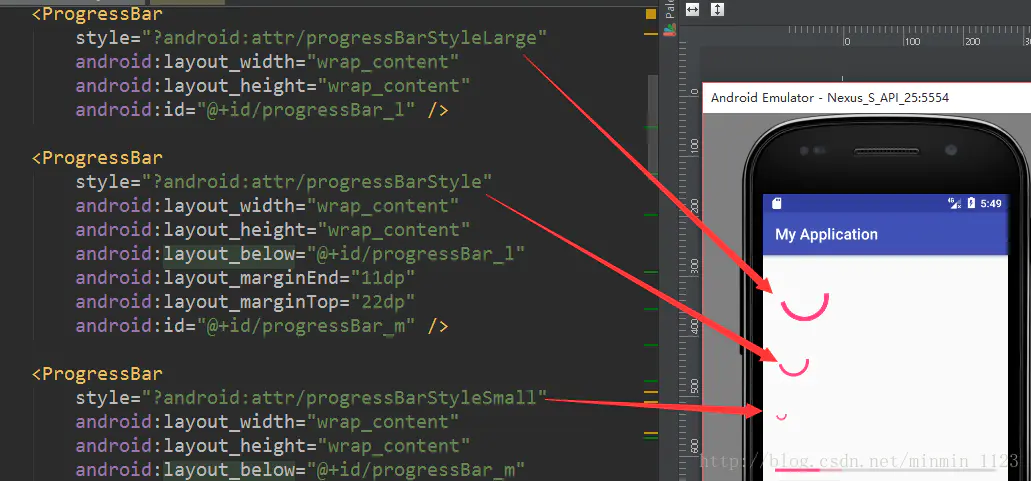
Task: Click the progressBarStyleSmall style line
Action: pos(311,398)
